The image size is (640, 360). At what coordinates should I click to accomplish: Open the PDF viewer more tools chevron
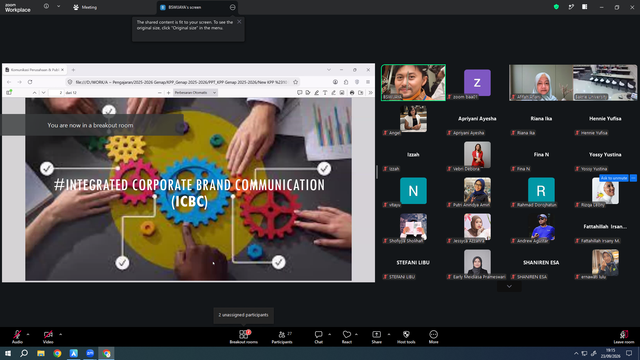click(x=370, y=93)
